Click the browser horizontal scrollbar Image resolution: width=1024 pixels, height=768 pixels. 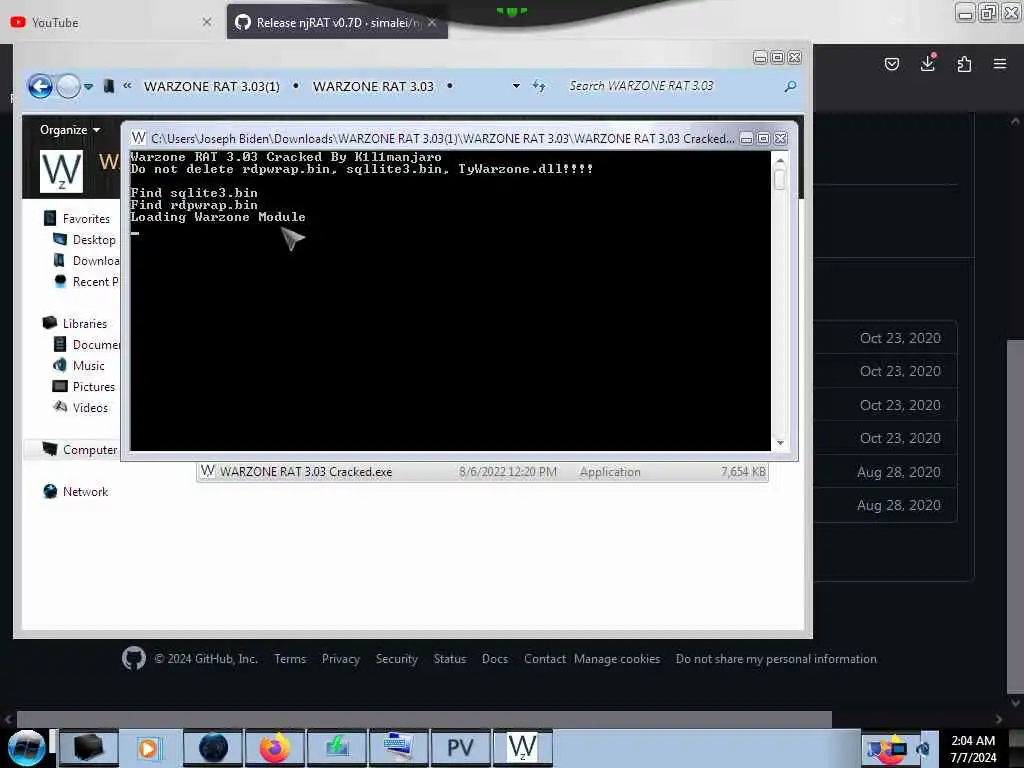point(424,718)
